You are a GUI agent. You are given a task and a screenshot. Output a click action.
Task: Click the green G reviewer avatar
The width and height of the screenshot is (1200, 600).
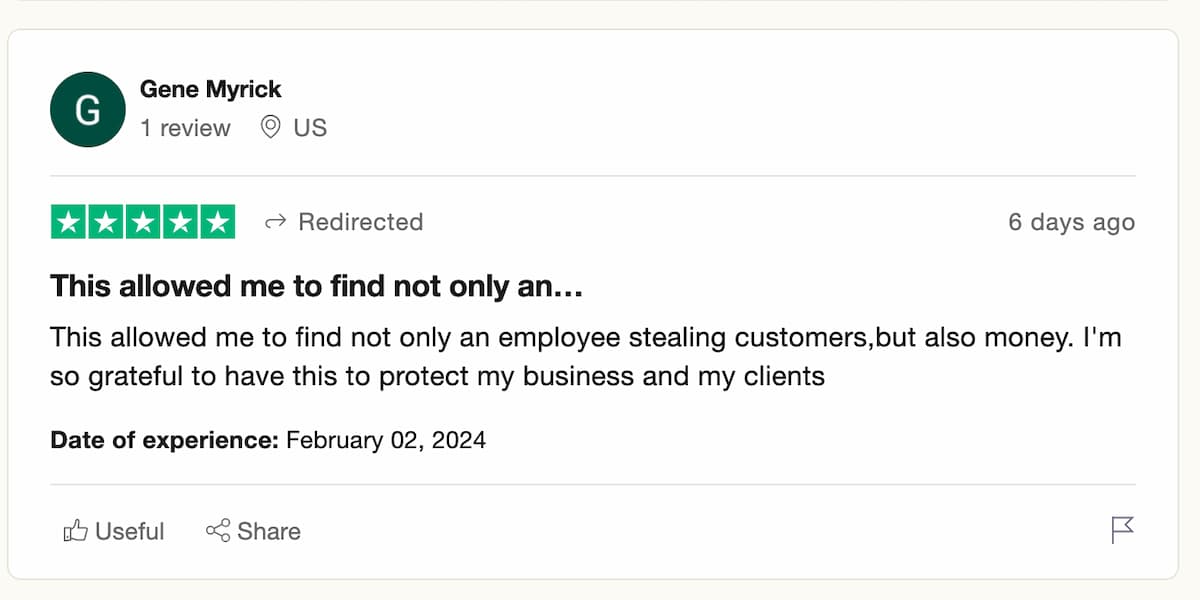click(x=88, y=110)
